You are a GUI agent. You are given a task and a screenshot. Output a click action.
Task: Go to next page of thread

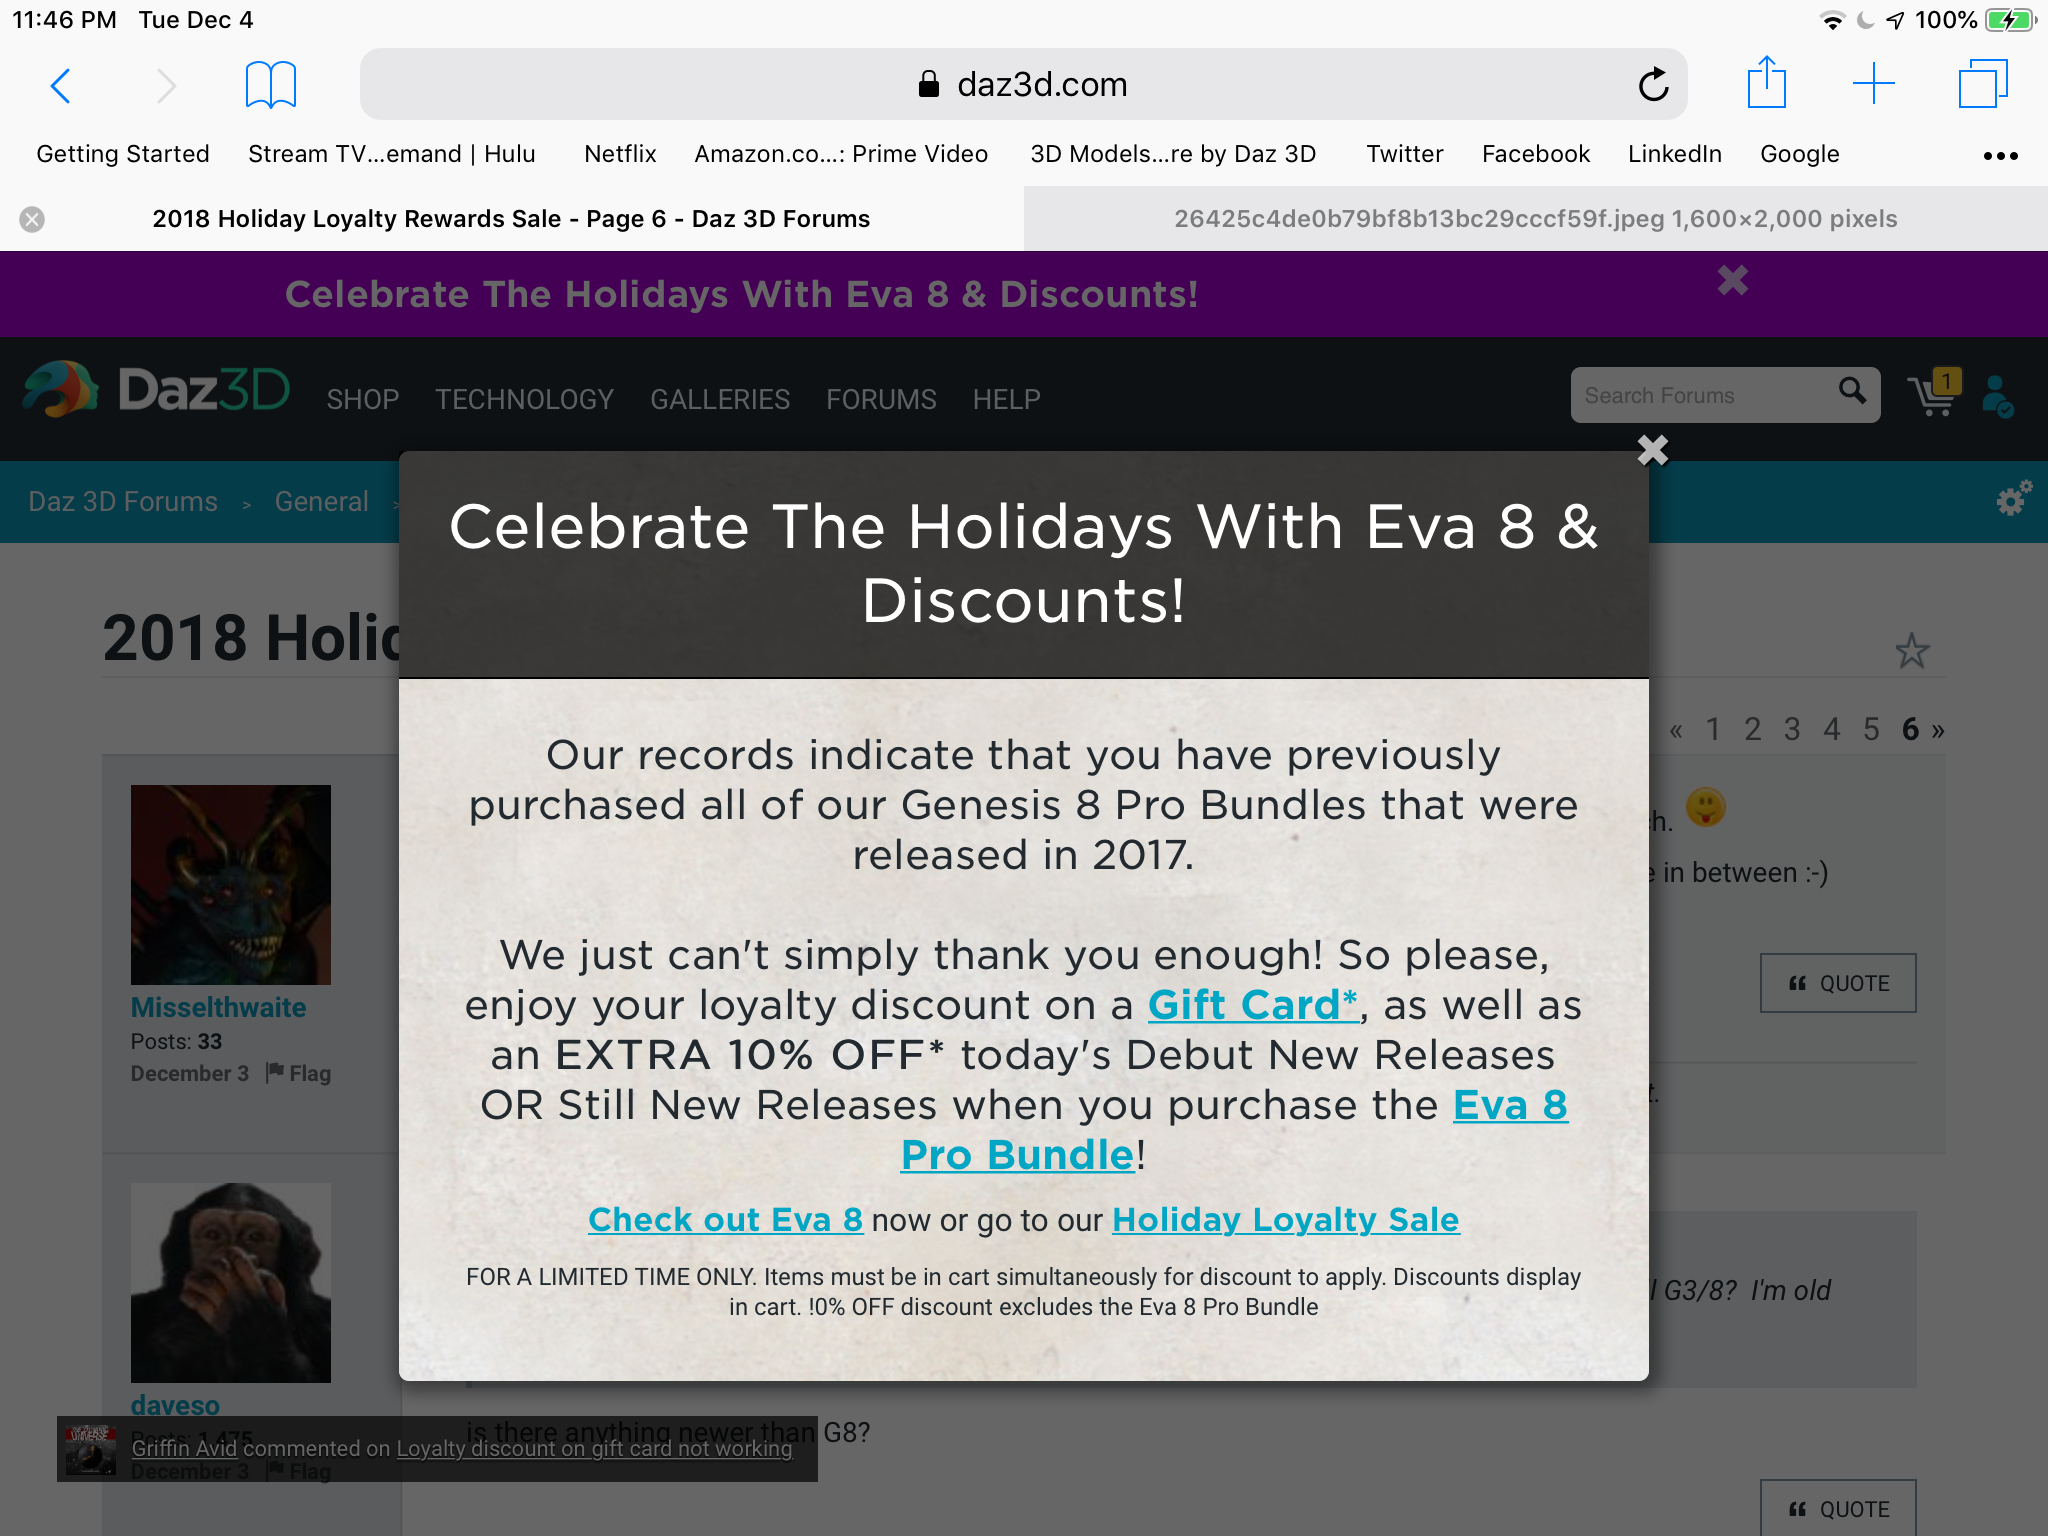pyautogui.click(x=1938, y=731)
